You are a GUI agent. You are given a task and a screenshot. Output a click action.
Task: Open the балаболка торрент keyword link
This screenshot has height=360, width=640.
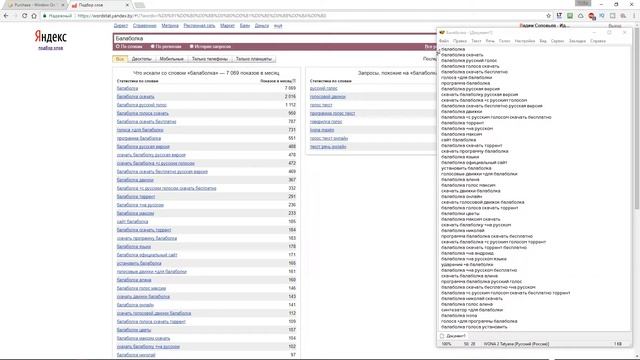(136, 197)
